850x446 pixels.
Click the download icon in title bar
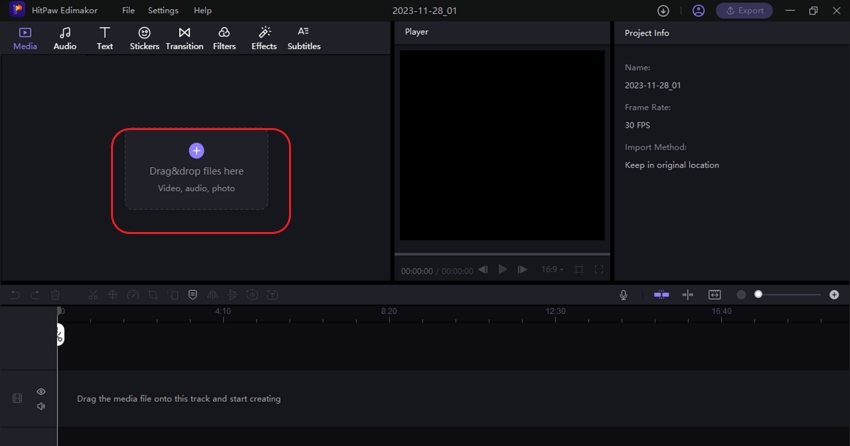pos(663,11)
